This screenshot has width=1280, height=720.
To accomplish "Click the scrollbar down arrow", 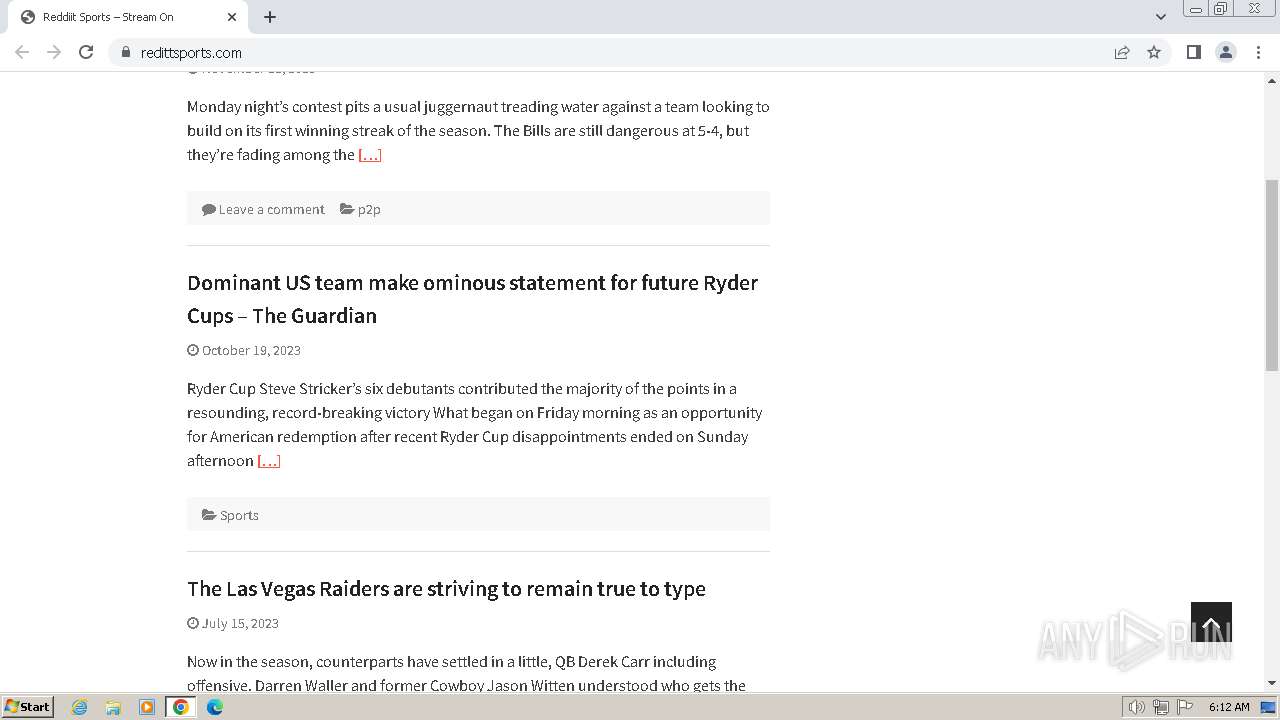I will click(1272, 683).
